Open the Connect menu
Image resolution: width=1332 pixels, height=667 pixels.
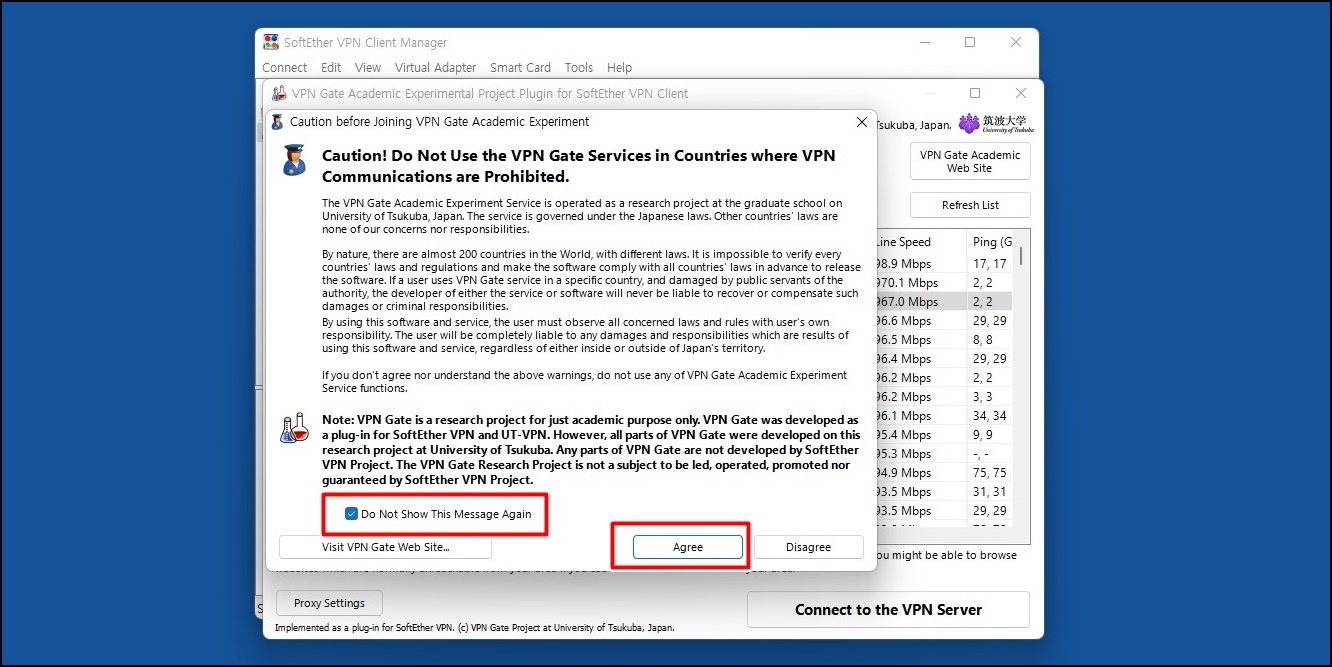285,68
